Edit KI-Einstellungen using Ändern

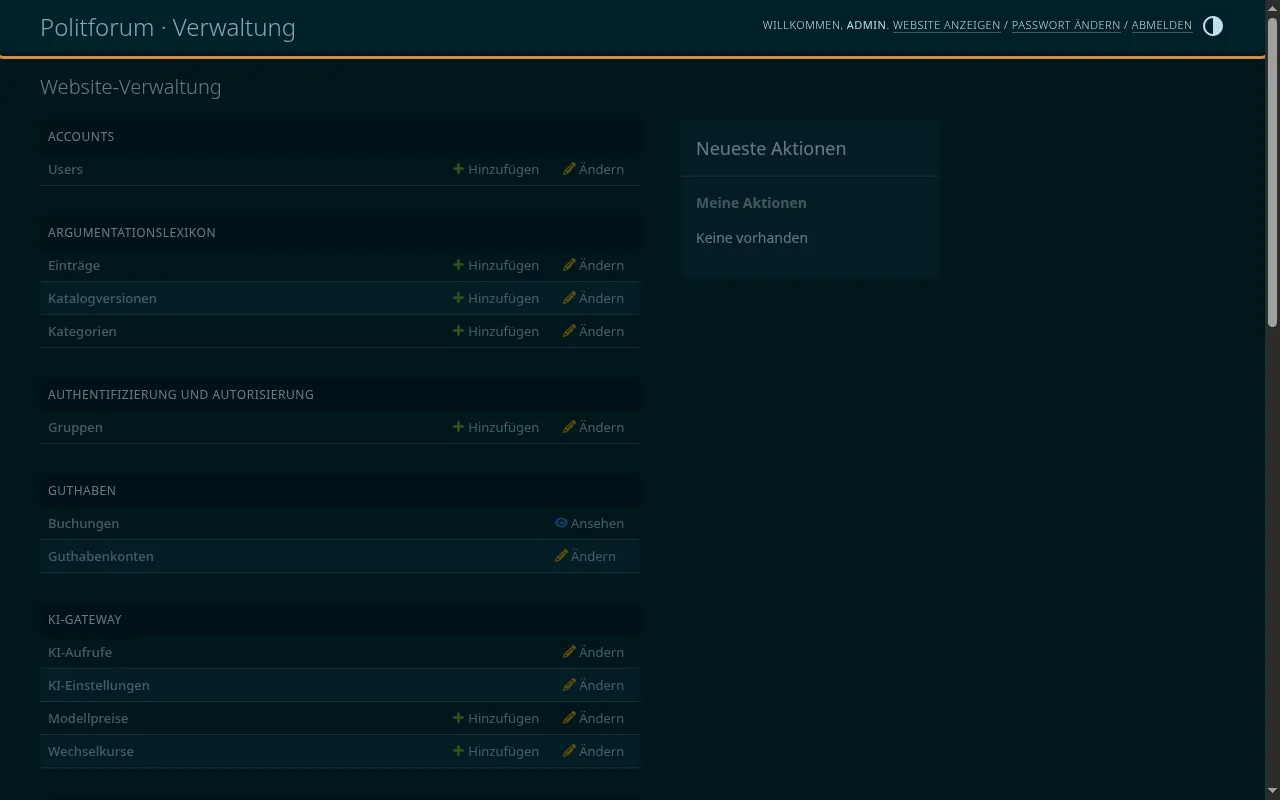click(x=593, y=685)
